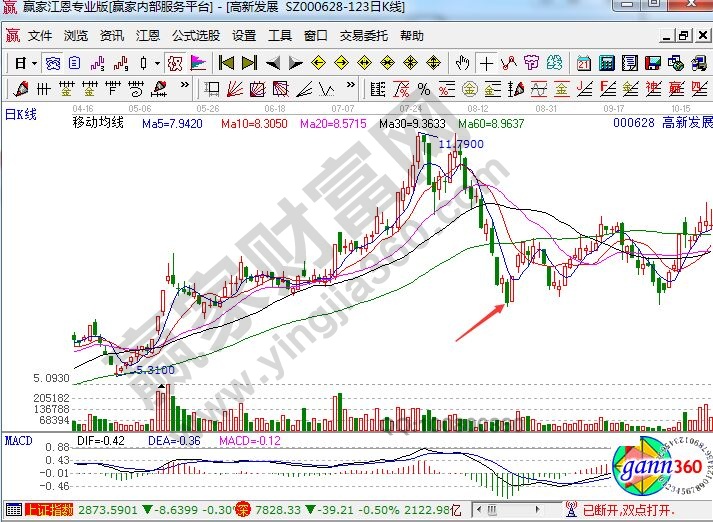713x522 pixels.
Task: Click the percent sign tool icon
Action: point(423,88)
